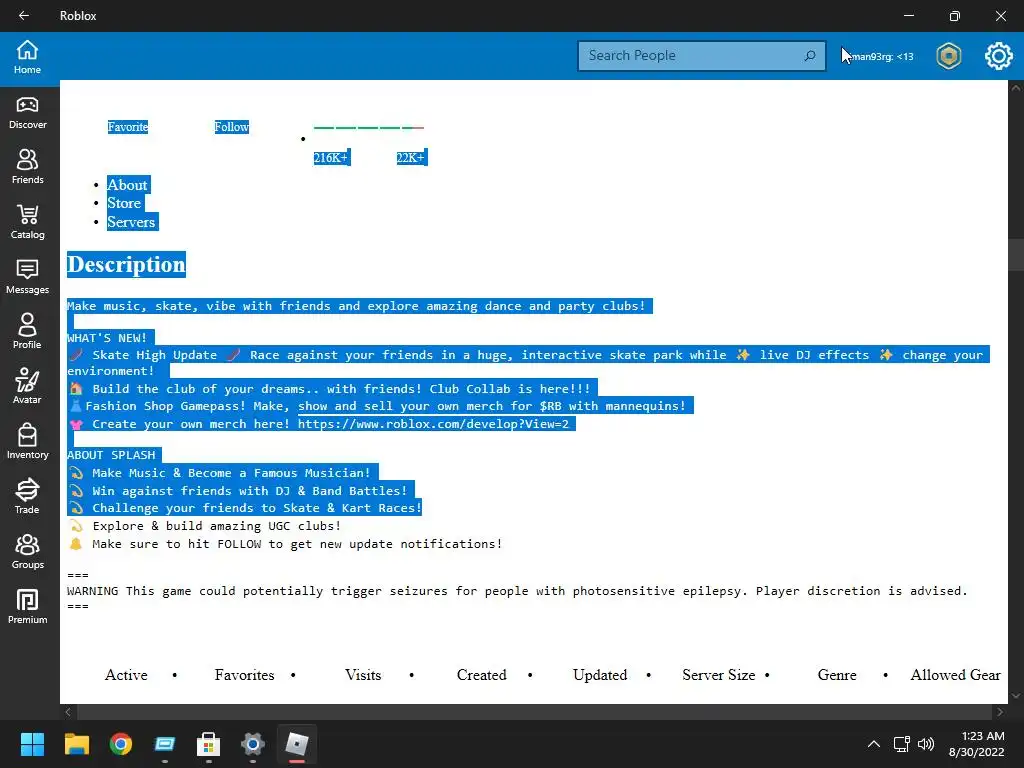1024x768 pixels.
Task: Click the 'Explore & build amazing UGC clubs!' line
Action: point(216,526)
